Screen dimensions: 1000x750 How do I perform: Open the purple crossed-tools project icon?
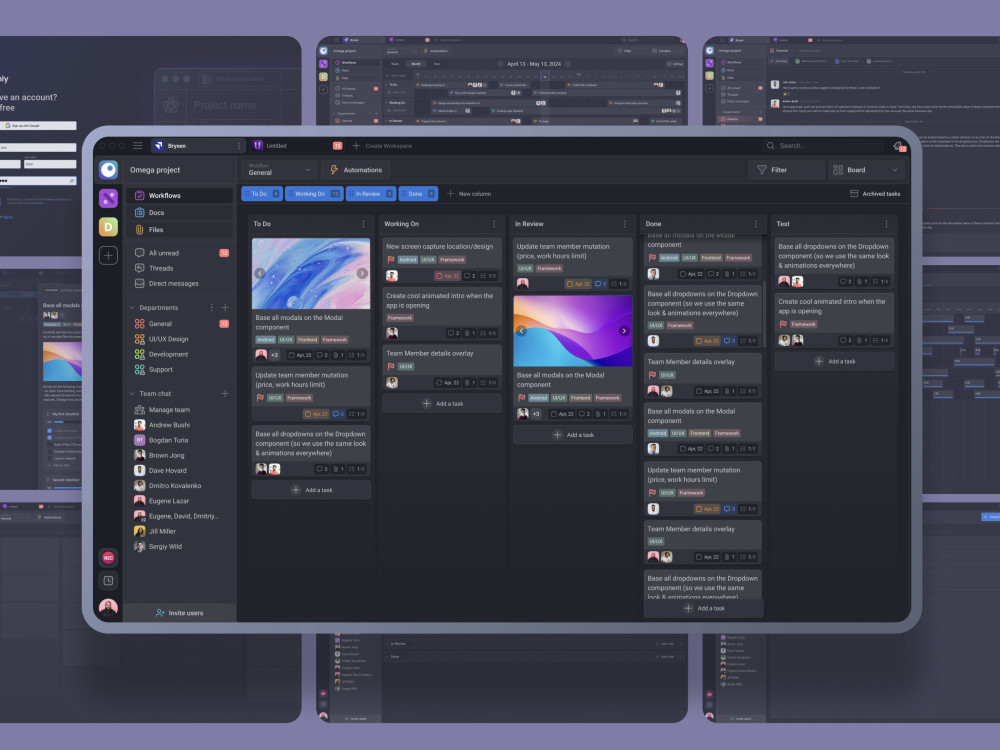point(108,198)
